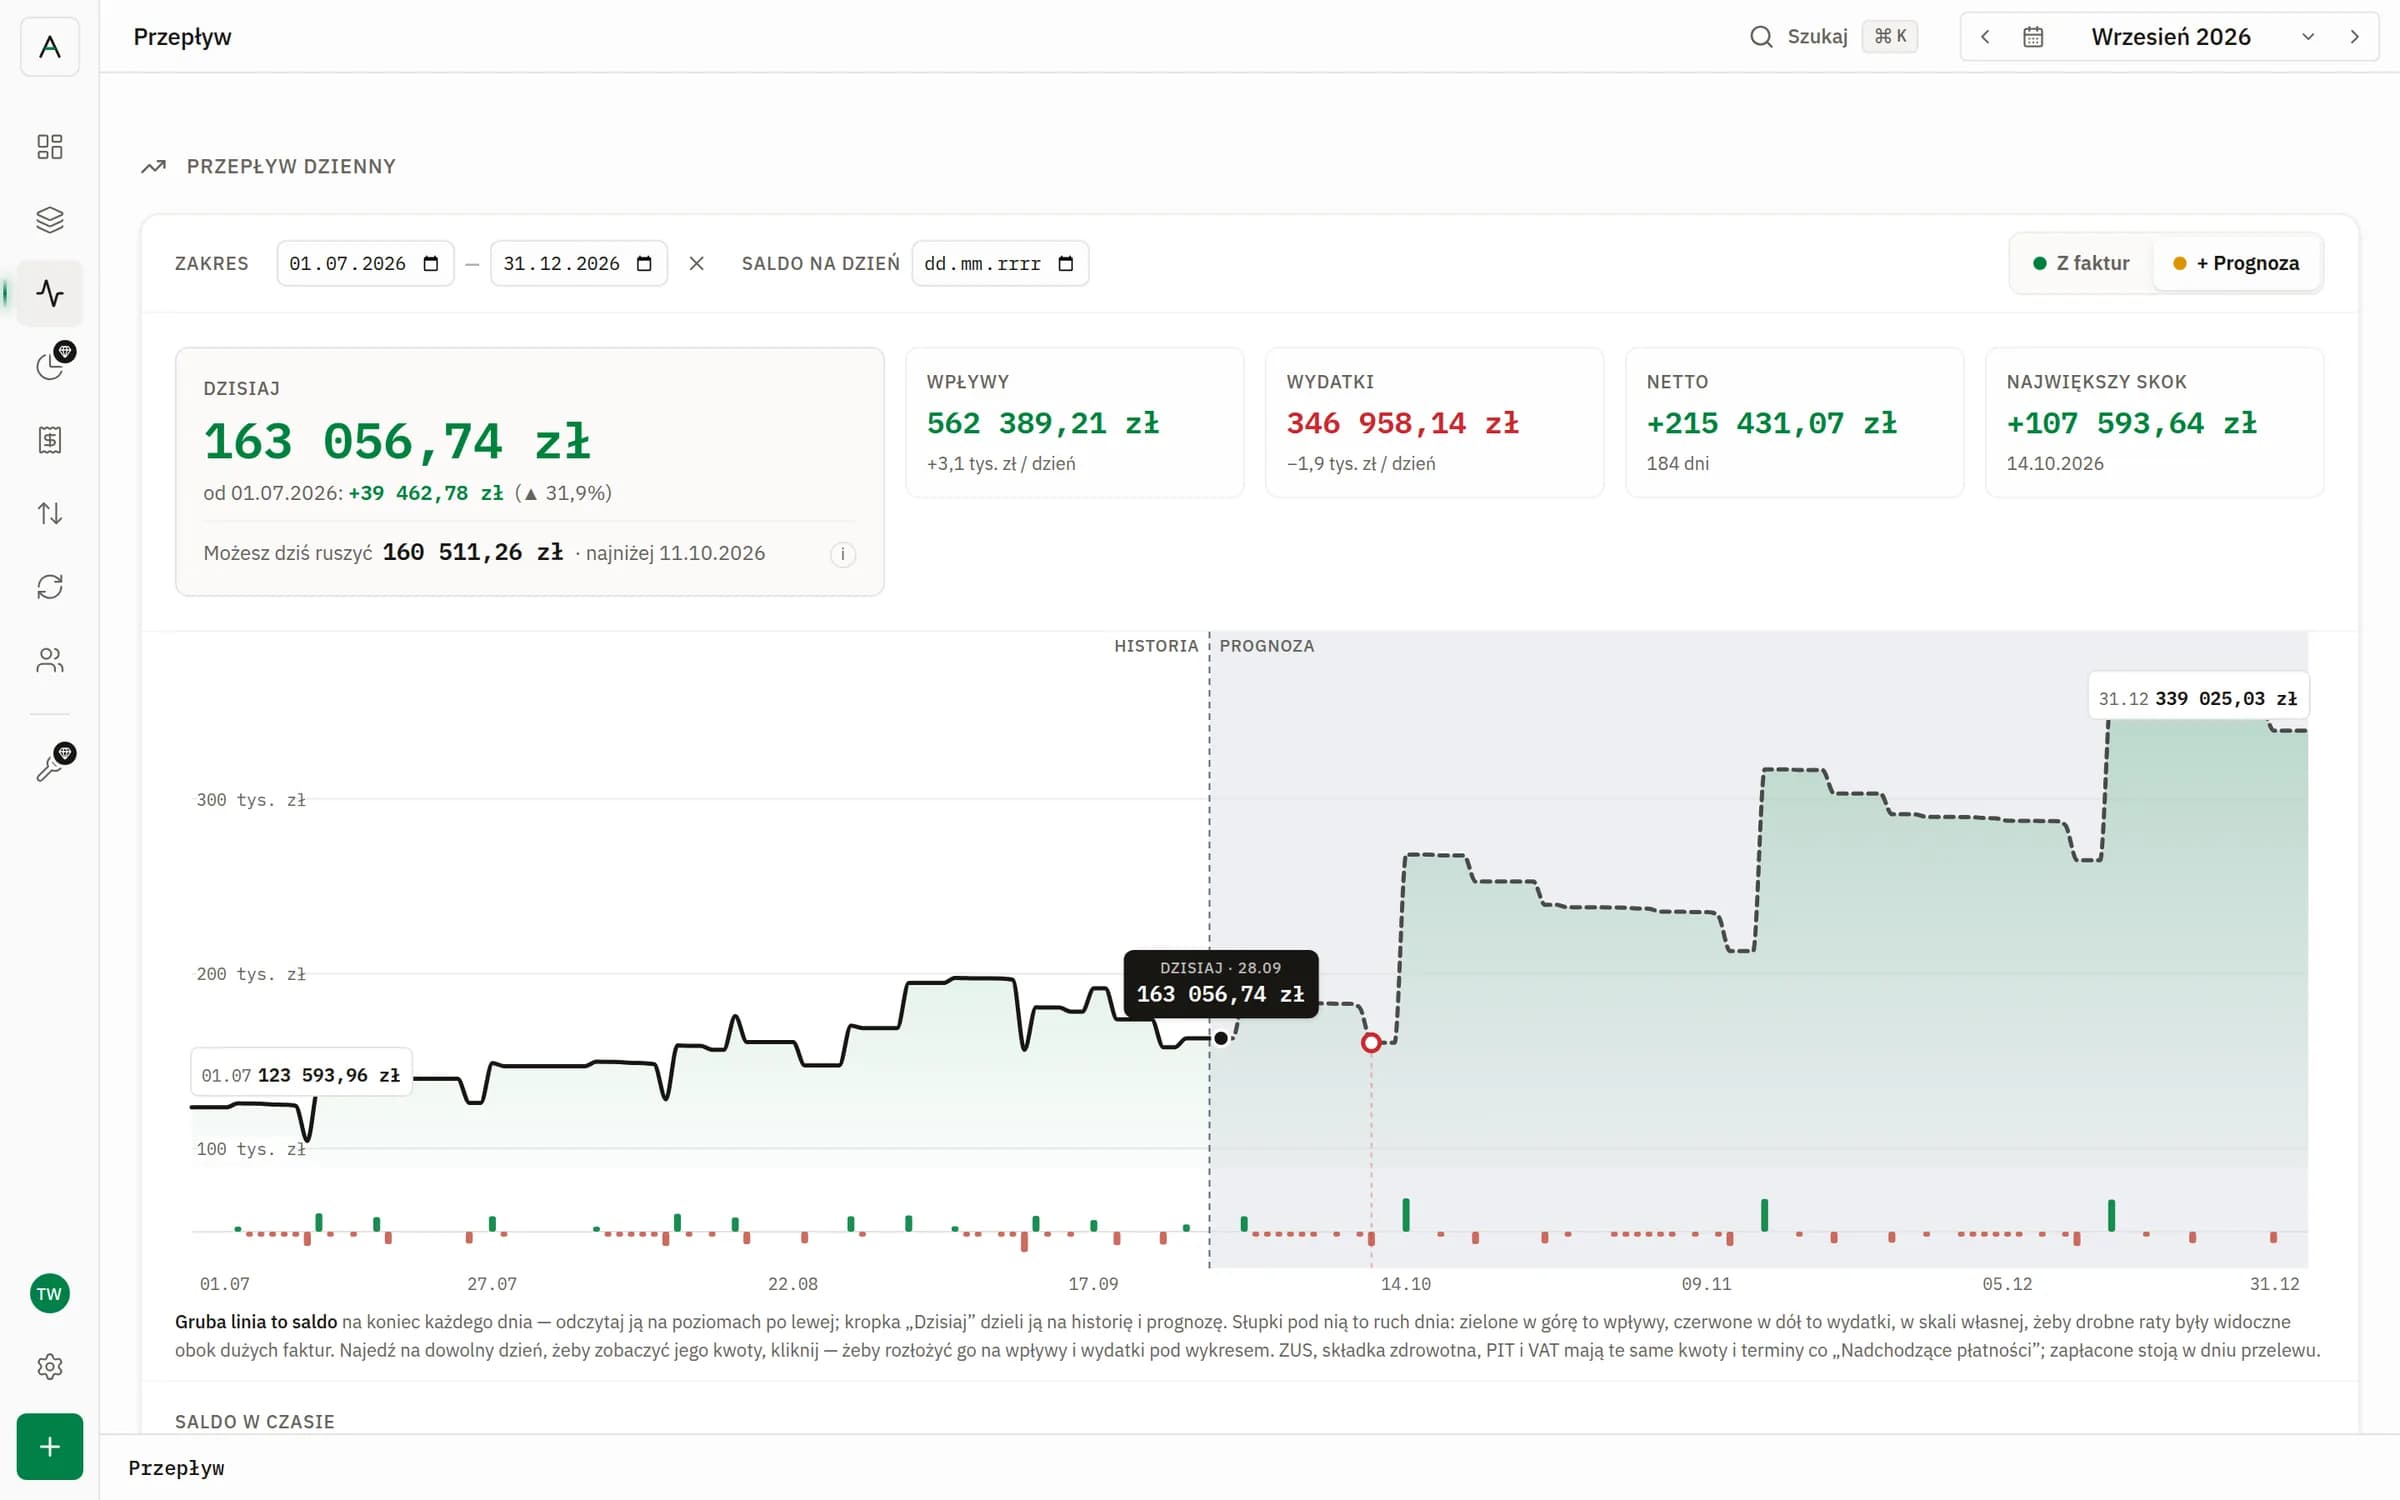Click the info icon in Dzisiaj card
Viewport: 2400px width, 1500px height.
pyautogui.click(x=843, y=554)
